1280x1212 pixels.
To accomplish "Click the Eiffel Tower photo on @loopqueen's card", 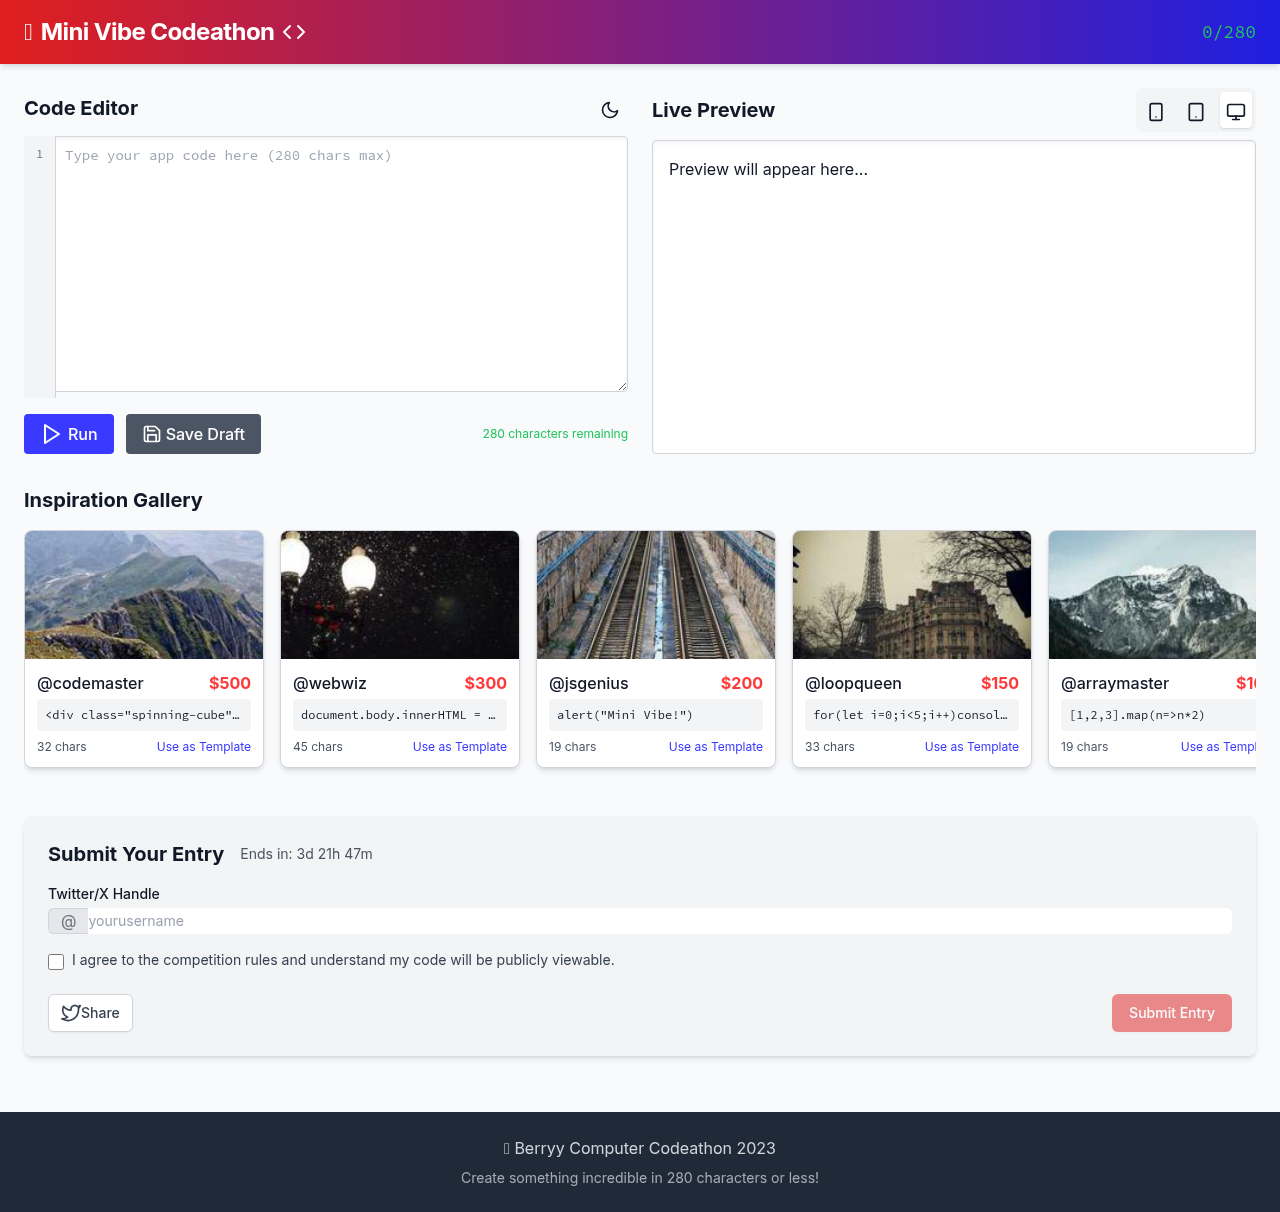I will [911, 594].
